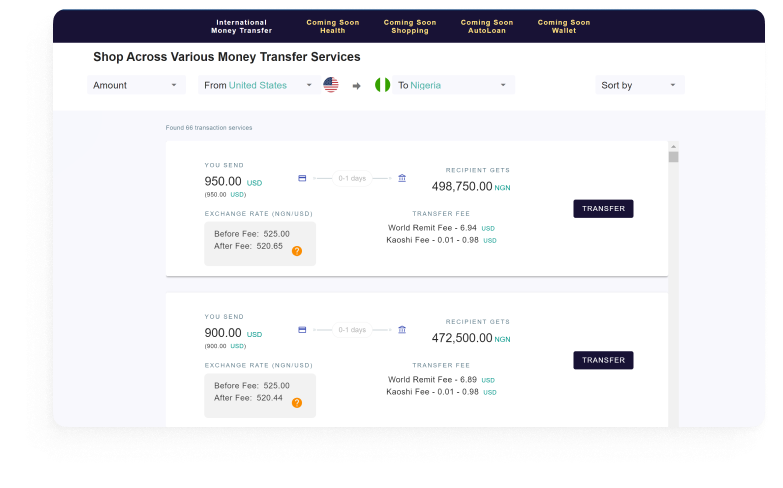Click the results list scrollbar thumb
The width and height of the screenshot is (783, 488).
673,156
